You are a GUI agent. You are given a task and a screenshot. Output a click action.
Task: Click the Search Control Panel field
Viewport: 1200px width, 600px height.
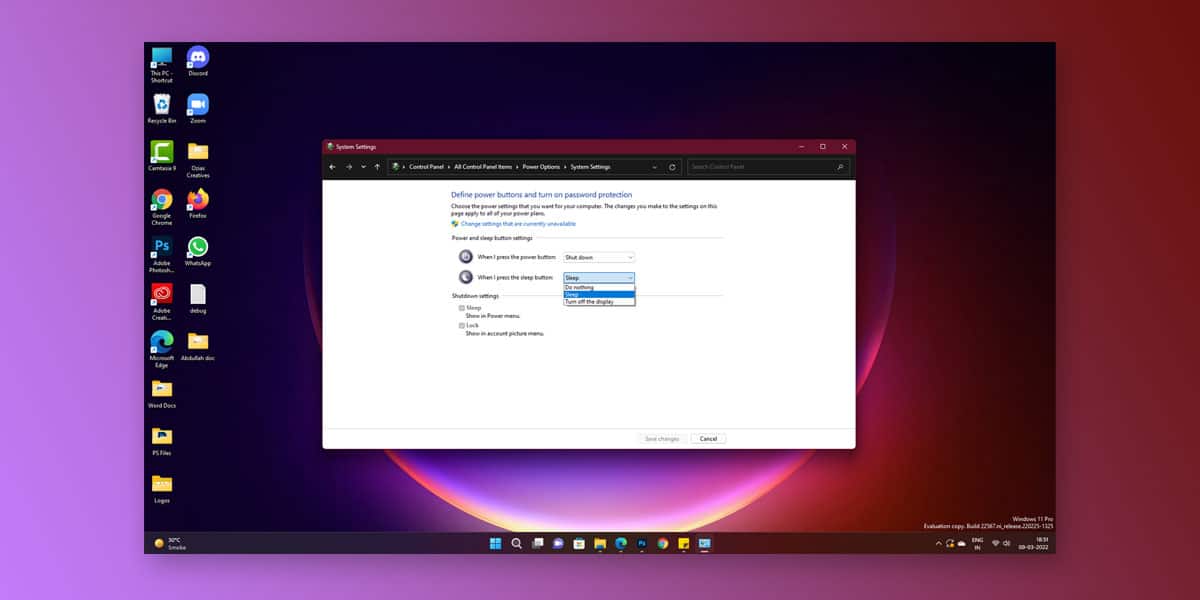coord(768,167)
